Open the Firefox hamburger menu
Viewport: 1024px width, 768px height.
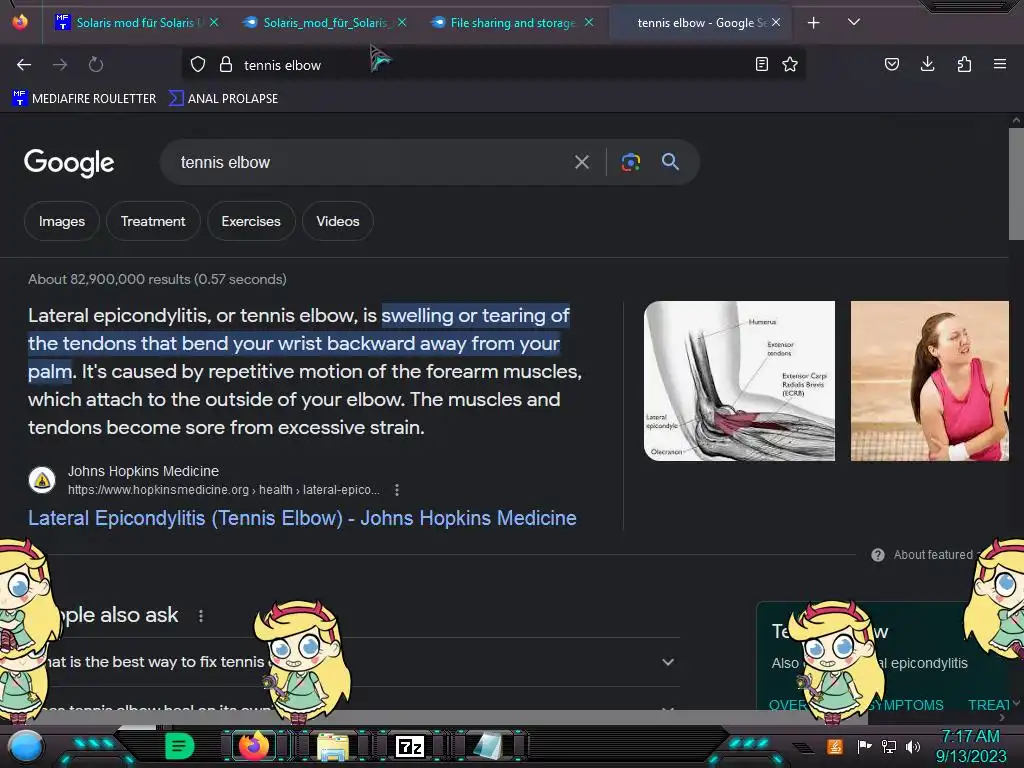coord(1000,64)
